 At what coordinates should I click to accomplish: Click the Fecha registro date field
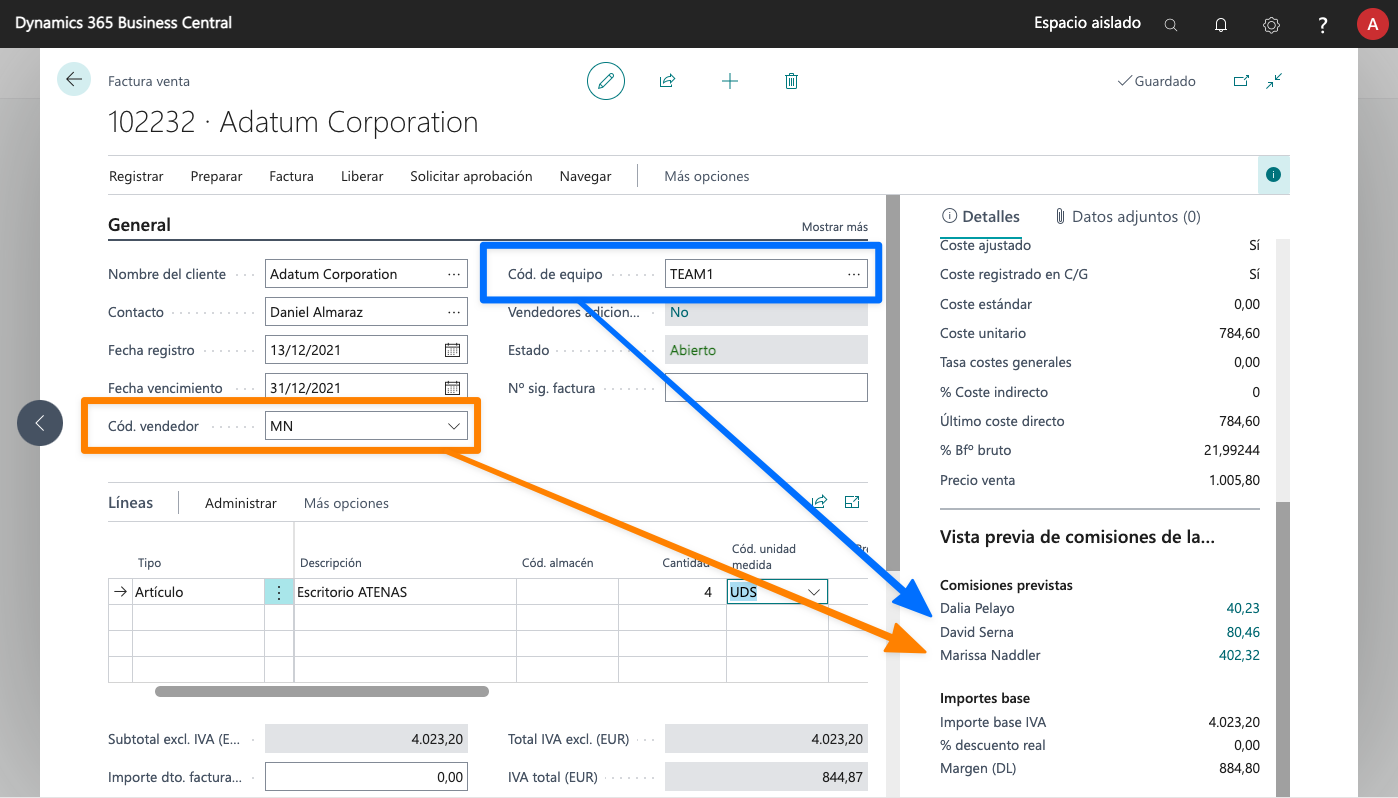point(366,350)
